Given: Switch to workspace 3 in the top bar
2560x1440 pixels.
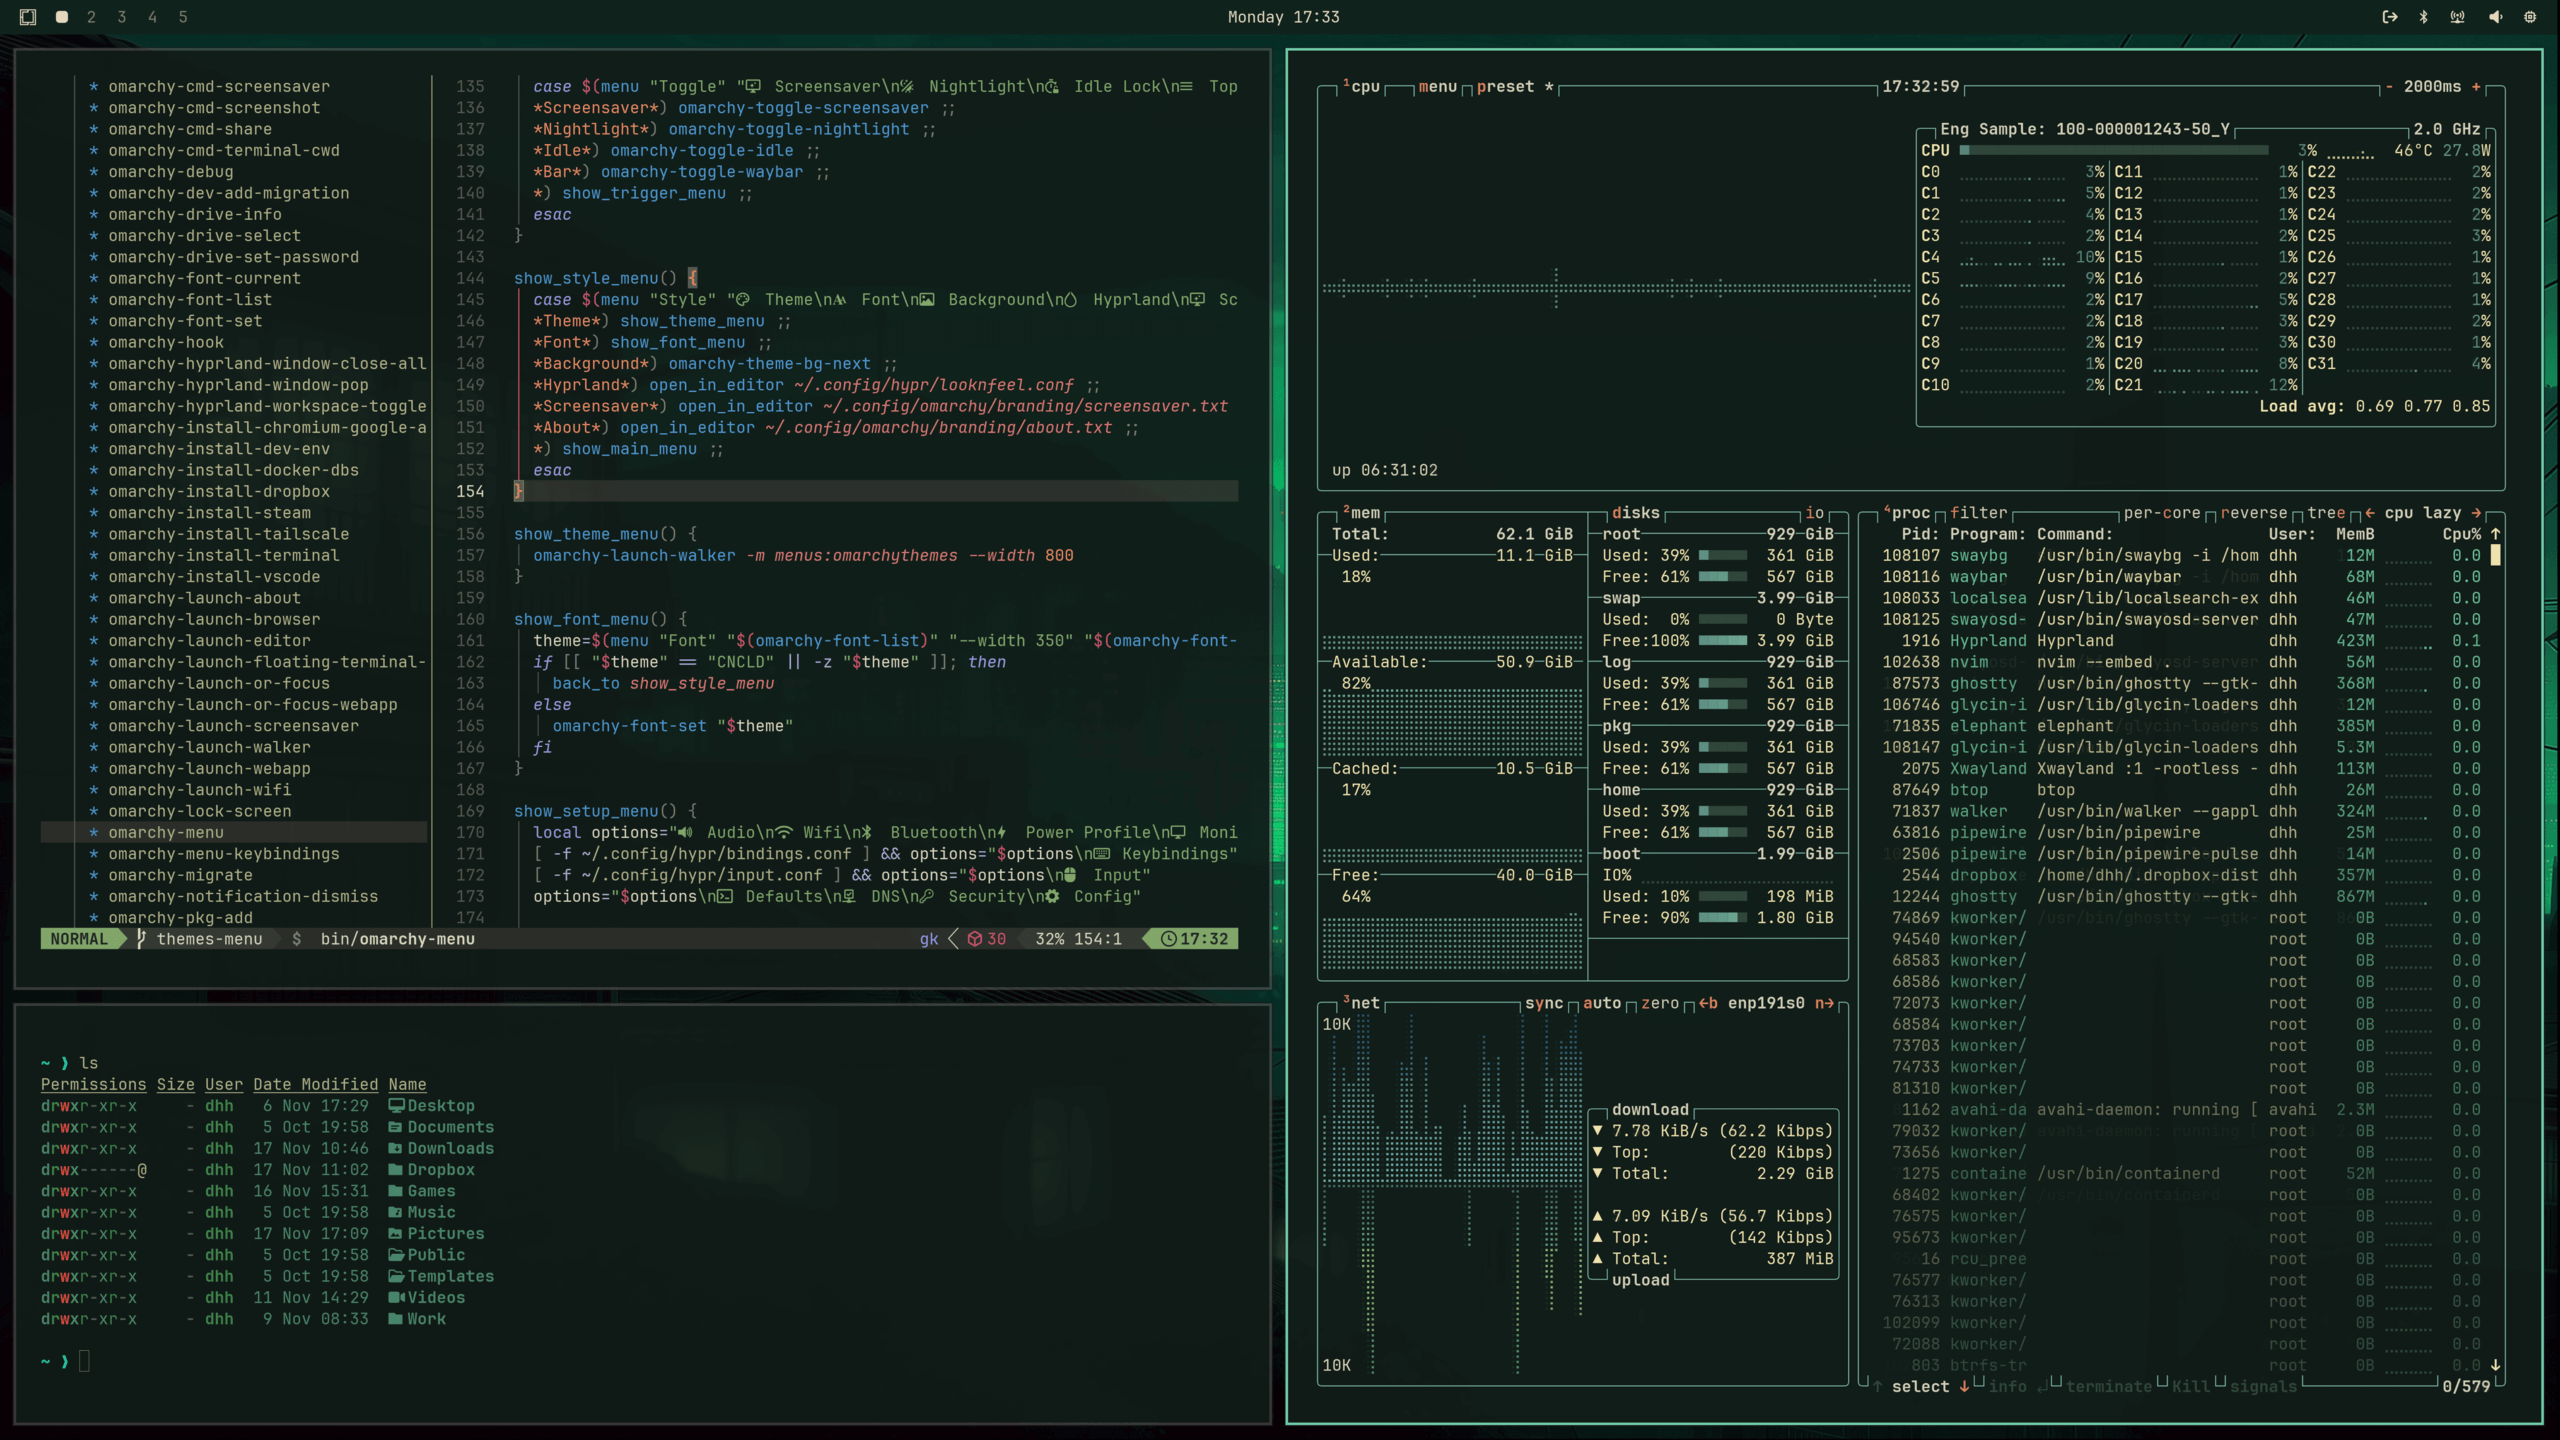Looking at the screenshot, I should click(121, 17).
